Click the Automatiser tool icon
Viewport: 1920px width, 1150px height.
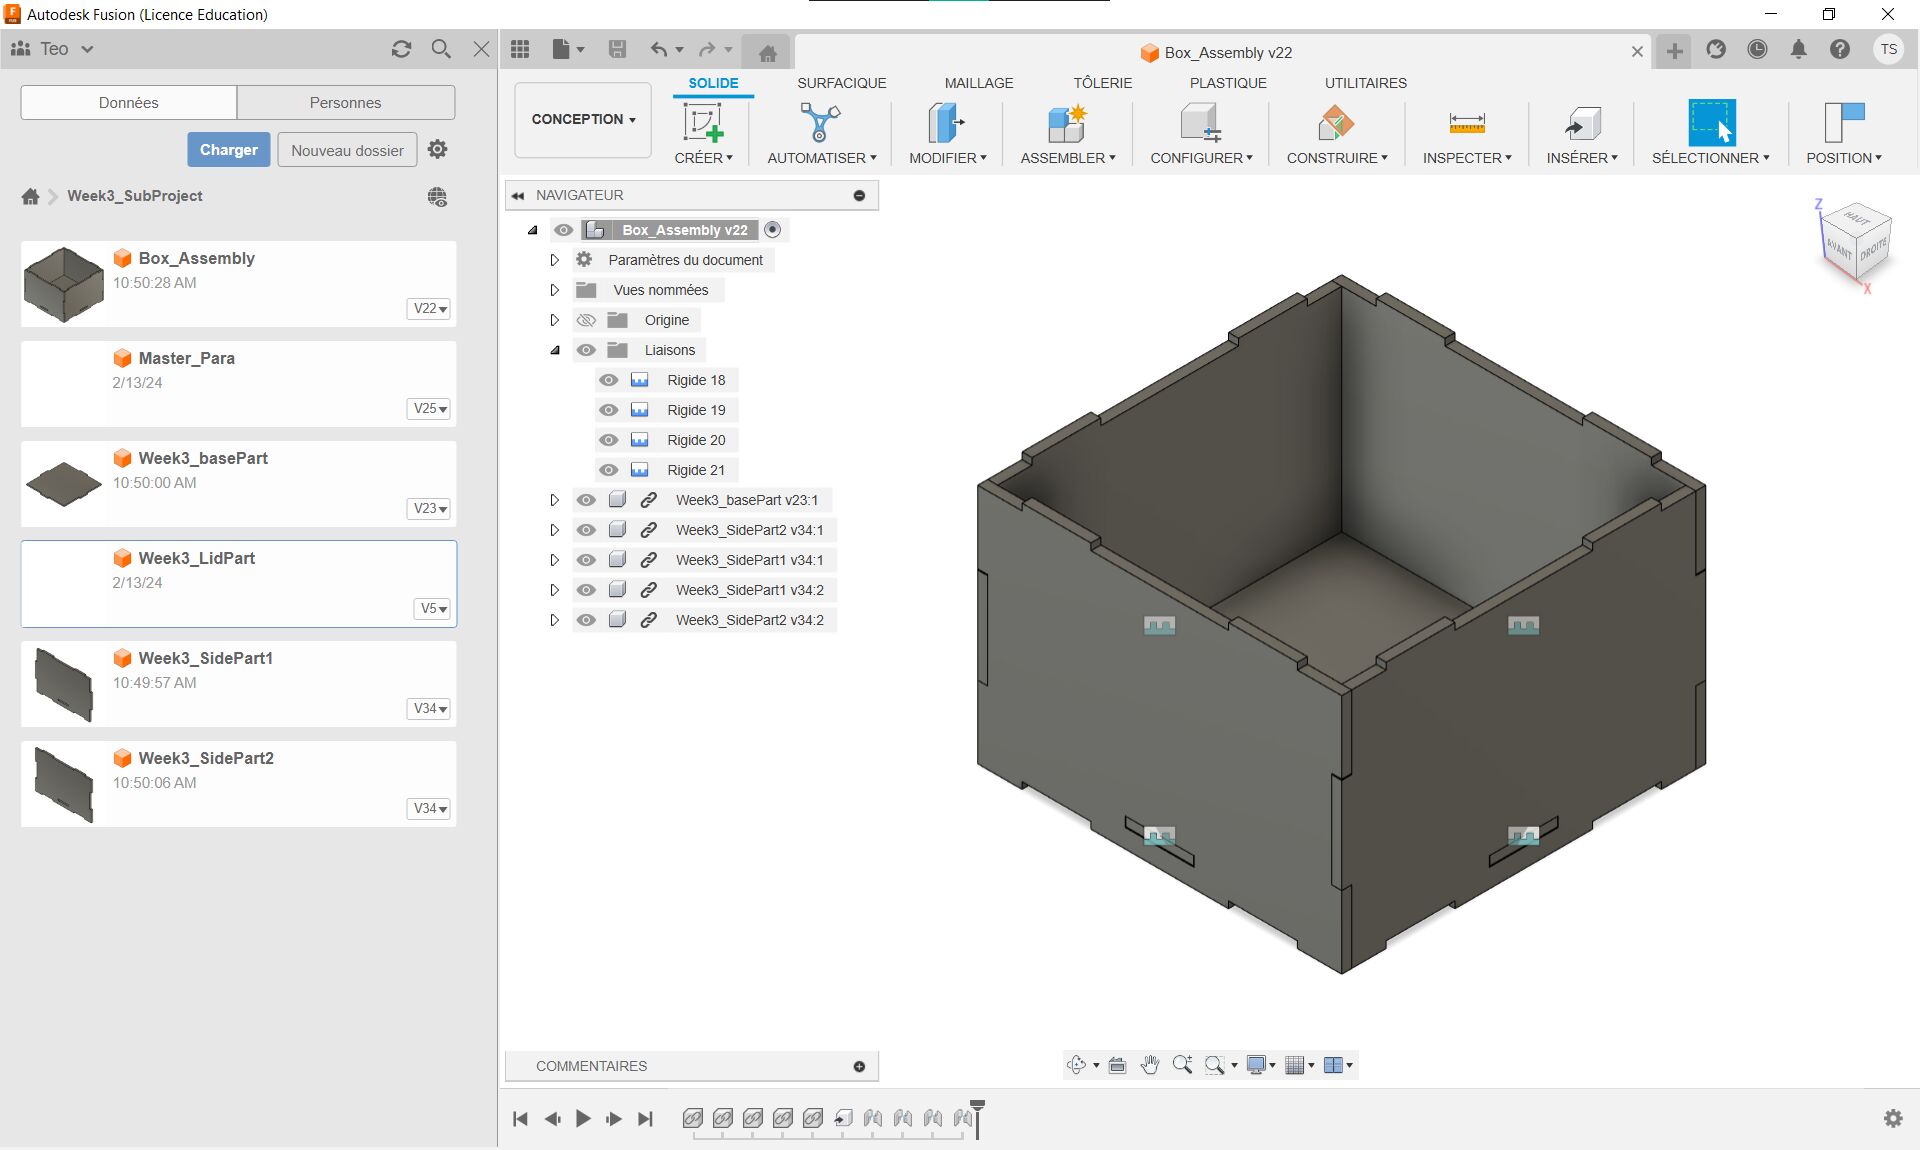820,123
